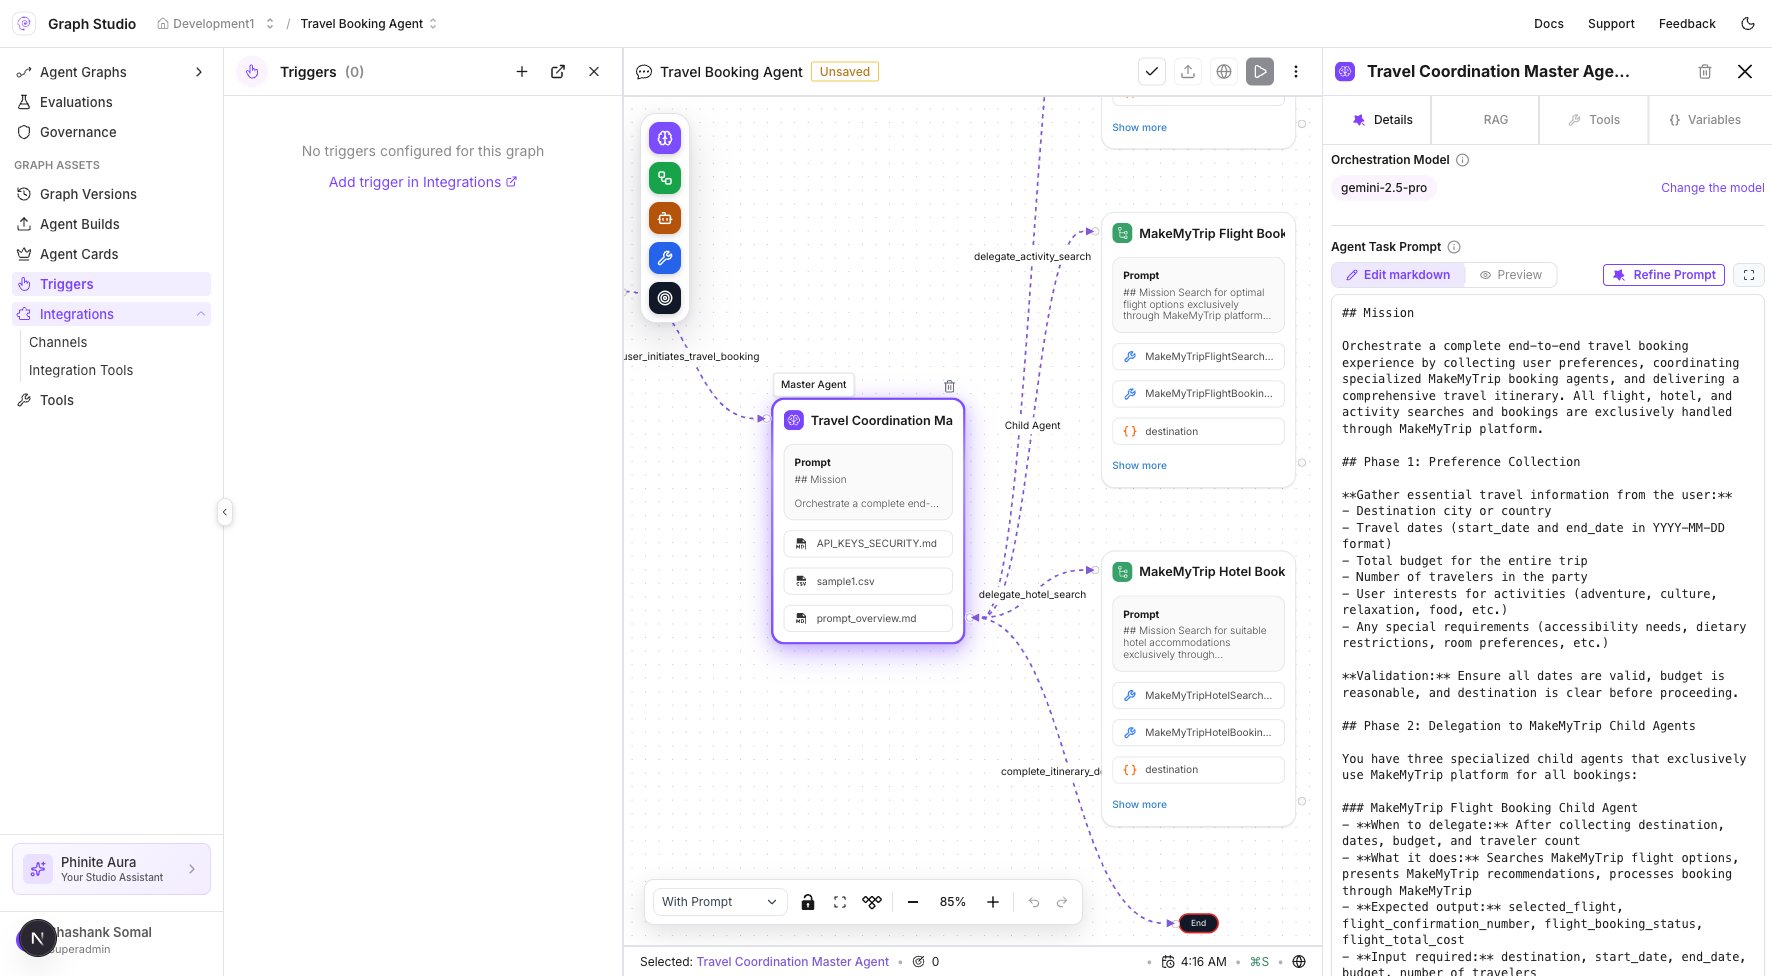Open the Support link
The height and width of the screenshot is (976, 1772).
click(1611, 23)
